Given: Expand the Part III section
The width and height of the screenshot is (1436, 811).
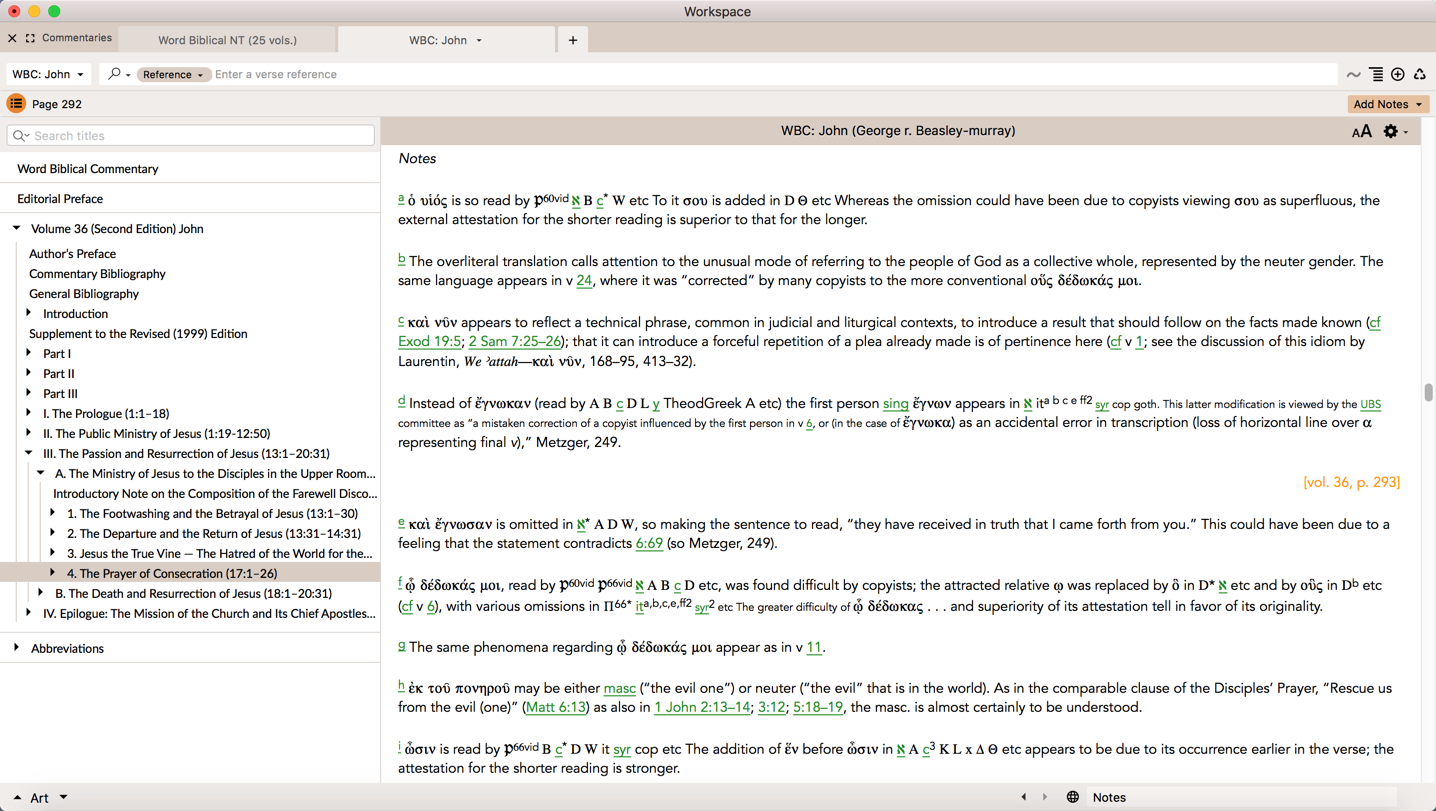Looking at the screenshot, I should tap(29, 393).
